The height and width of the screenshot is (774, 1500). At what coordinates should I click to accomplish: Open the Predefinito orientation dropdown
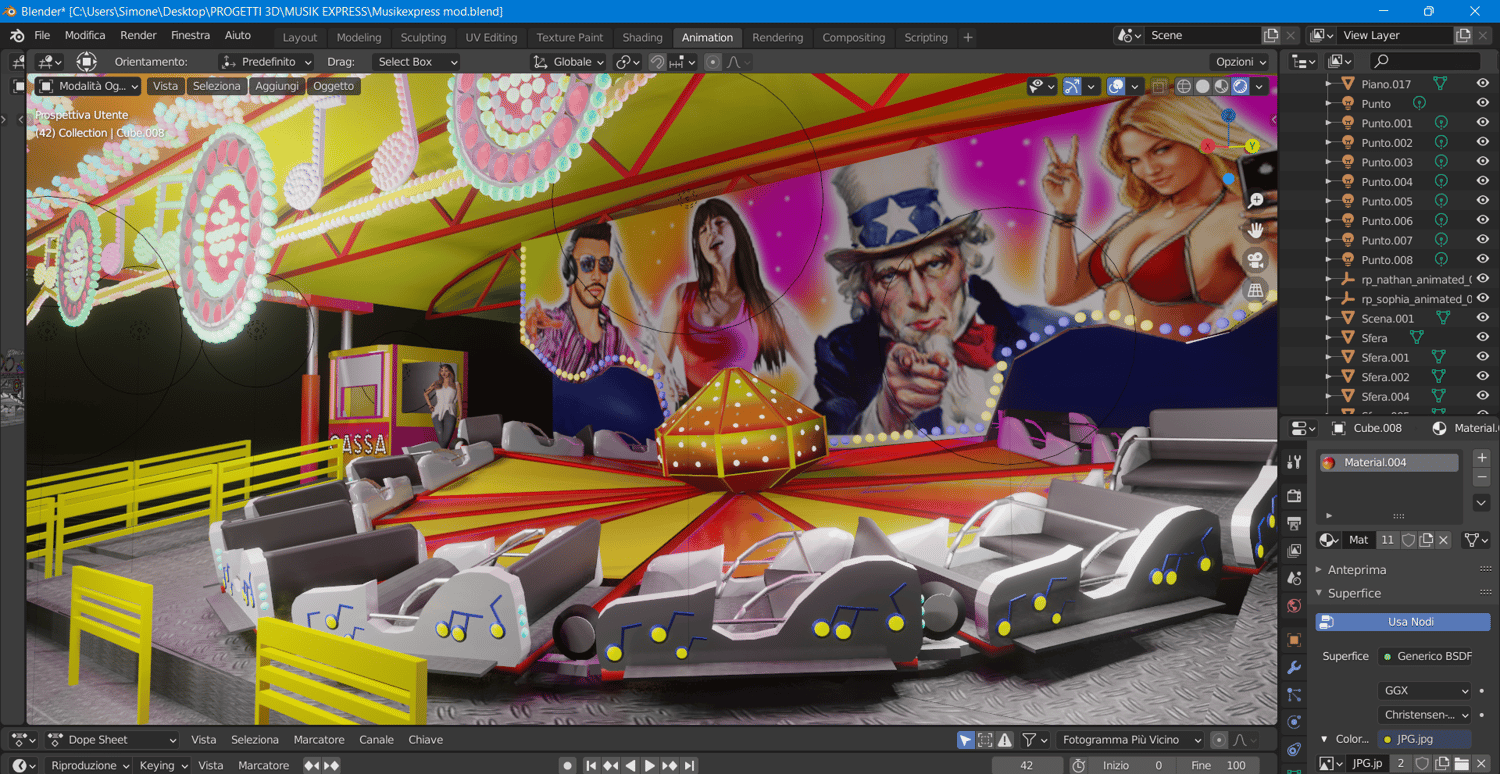click(266, 62)
